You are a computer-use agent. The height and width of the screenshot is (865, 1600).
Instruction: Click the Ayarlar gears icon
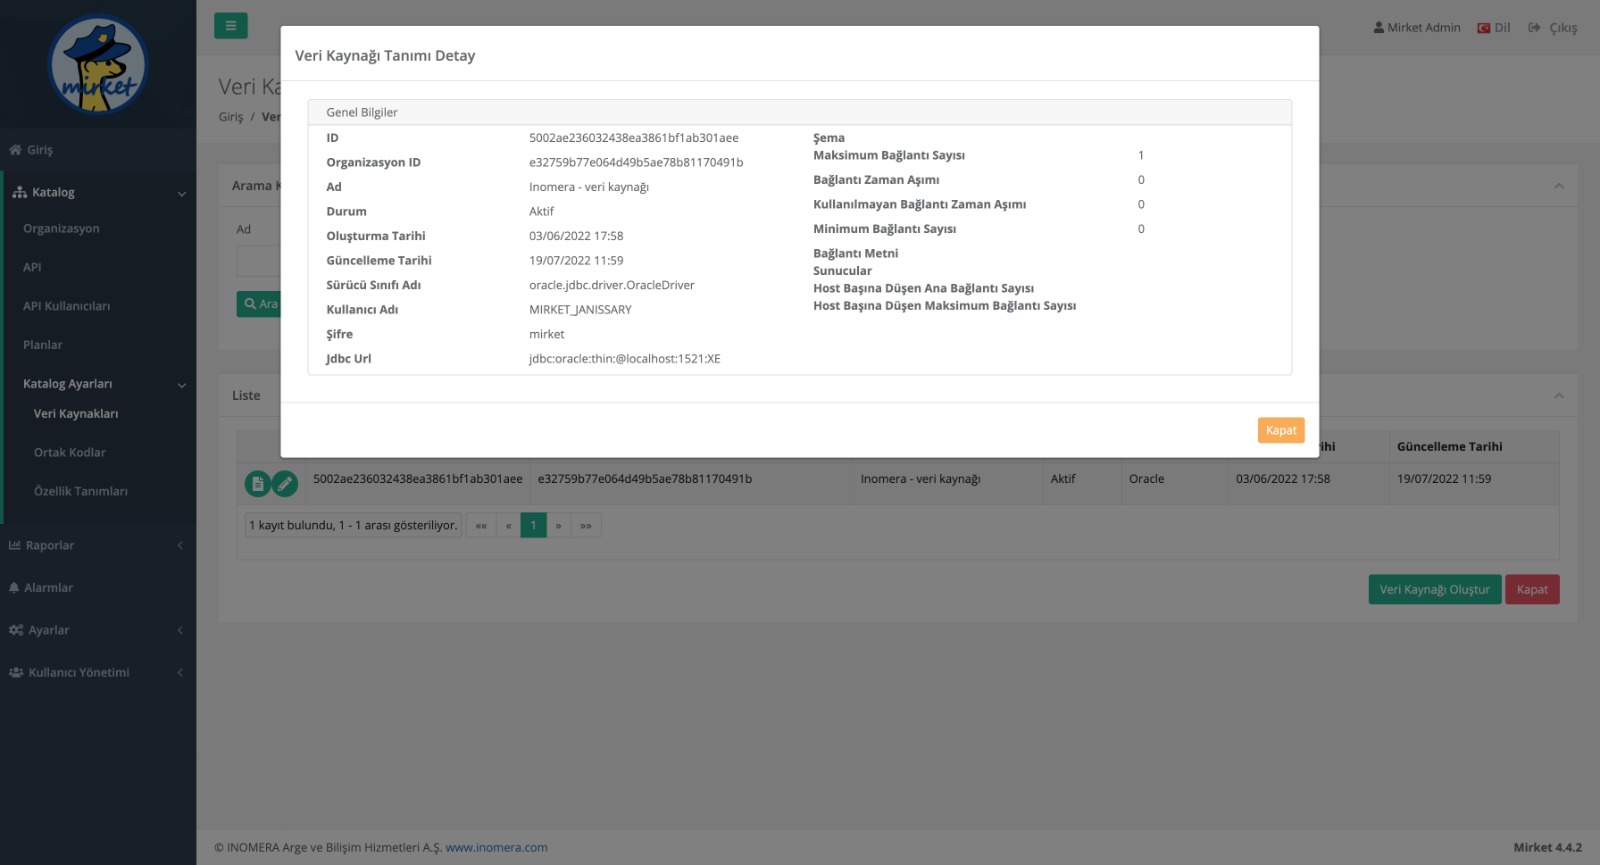click(x=16, y=630)
